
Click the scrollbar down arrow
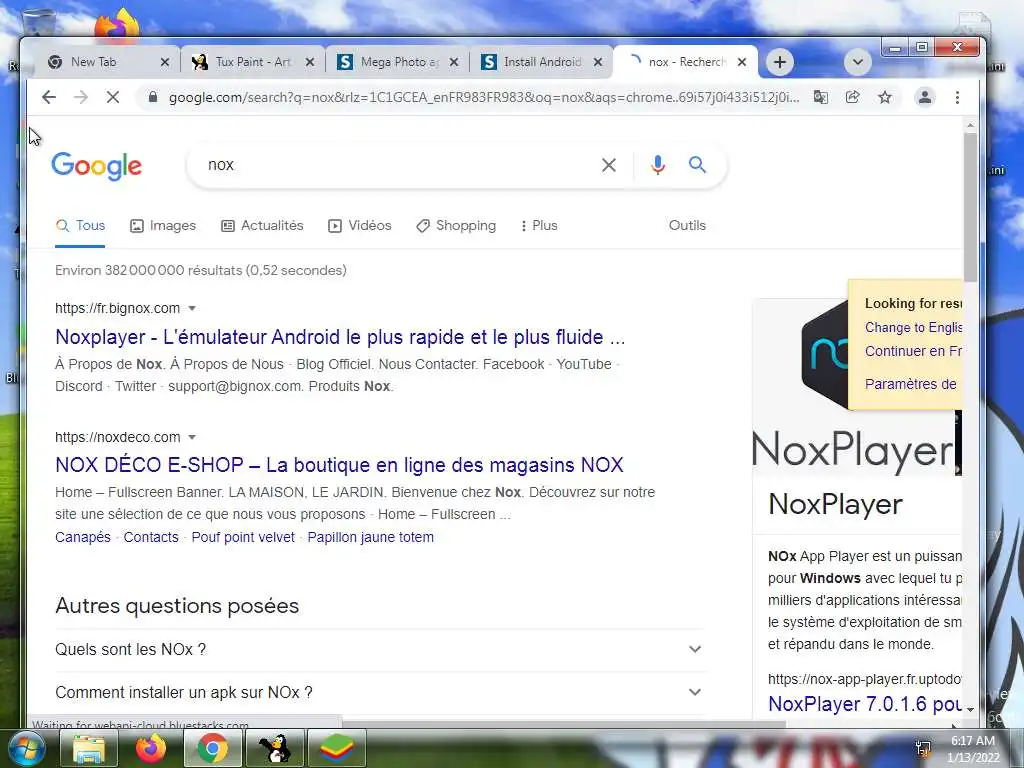tap(970, 709)
